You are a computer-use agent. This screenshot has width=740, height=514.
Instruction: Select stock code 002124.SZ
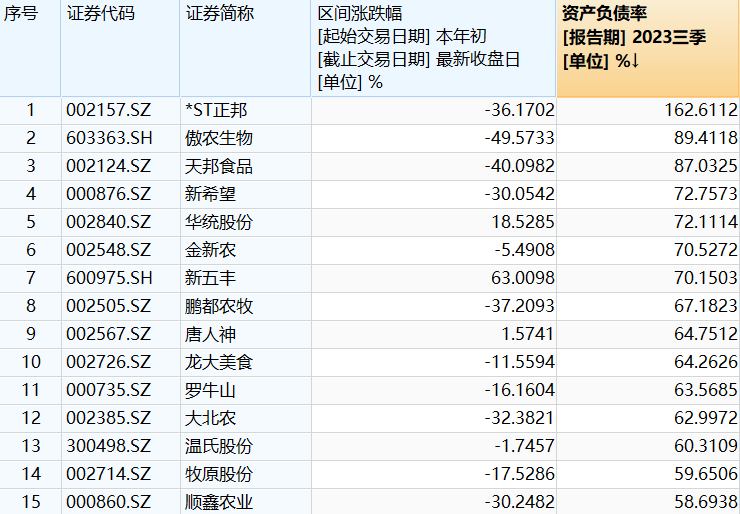pos(109,166)
